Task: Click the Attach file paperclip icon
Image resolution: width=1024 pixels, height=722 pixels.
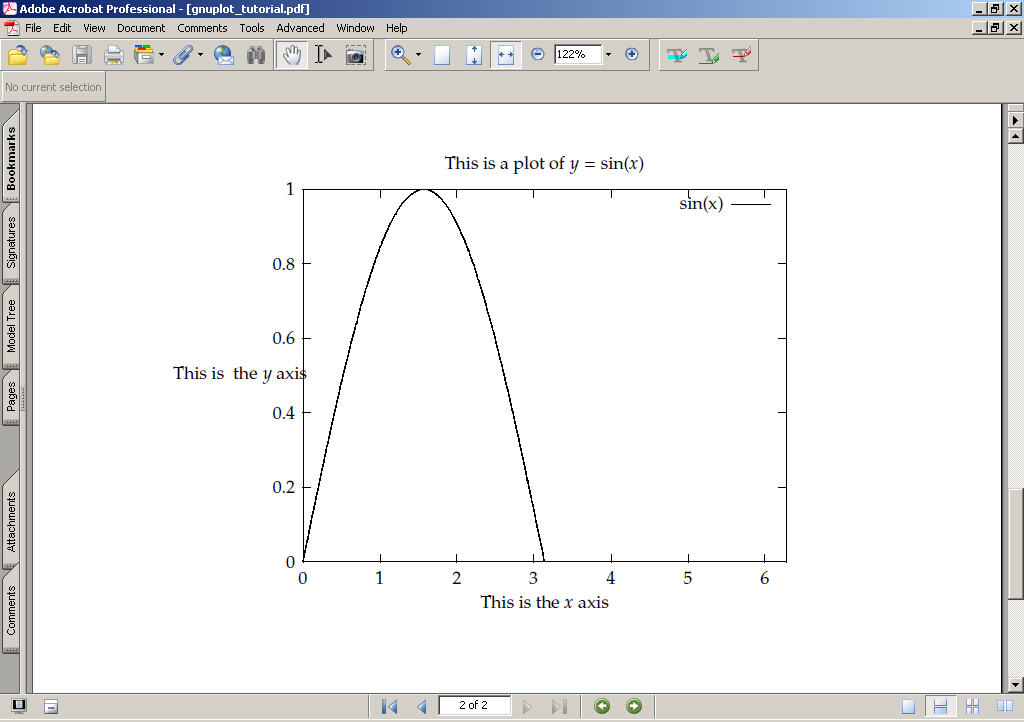Action: coord(183,55)
